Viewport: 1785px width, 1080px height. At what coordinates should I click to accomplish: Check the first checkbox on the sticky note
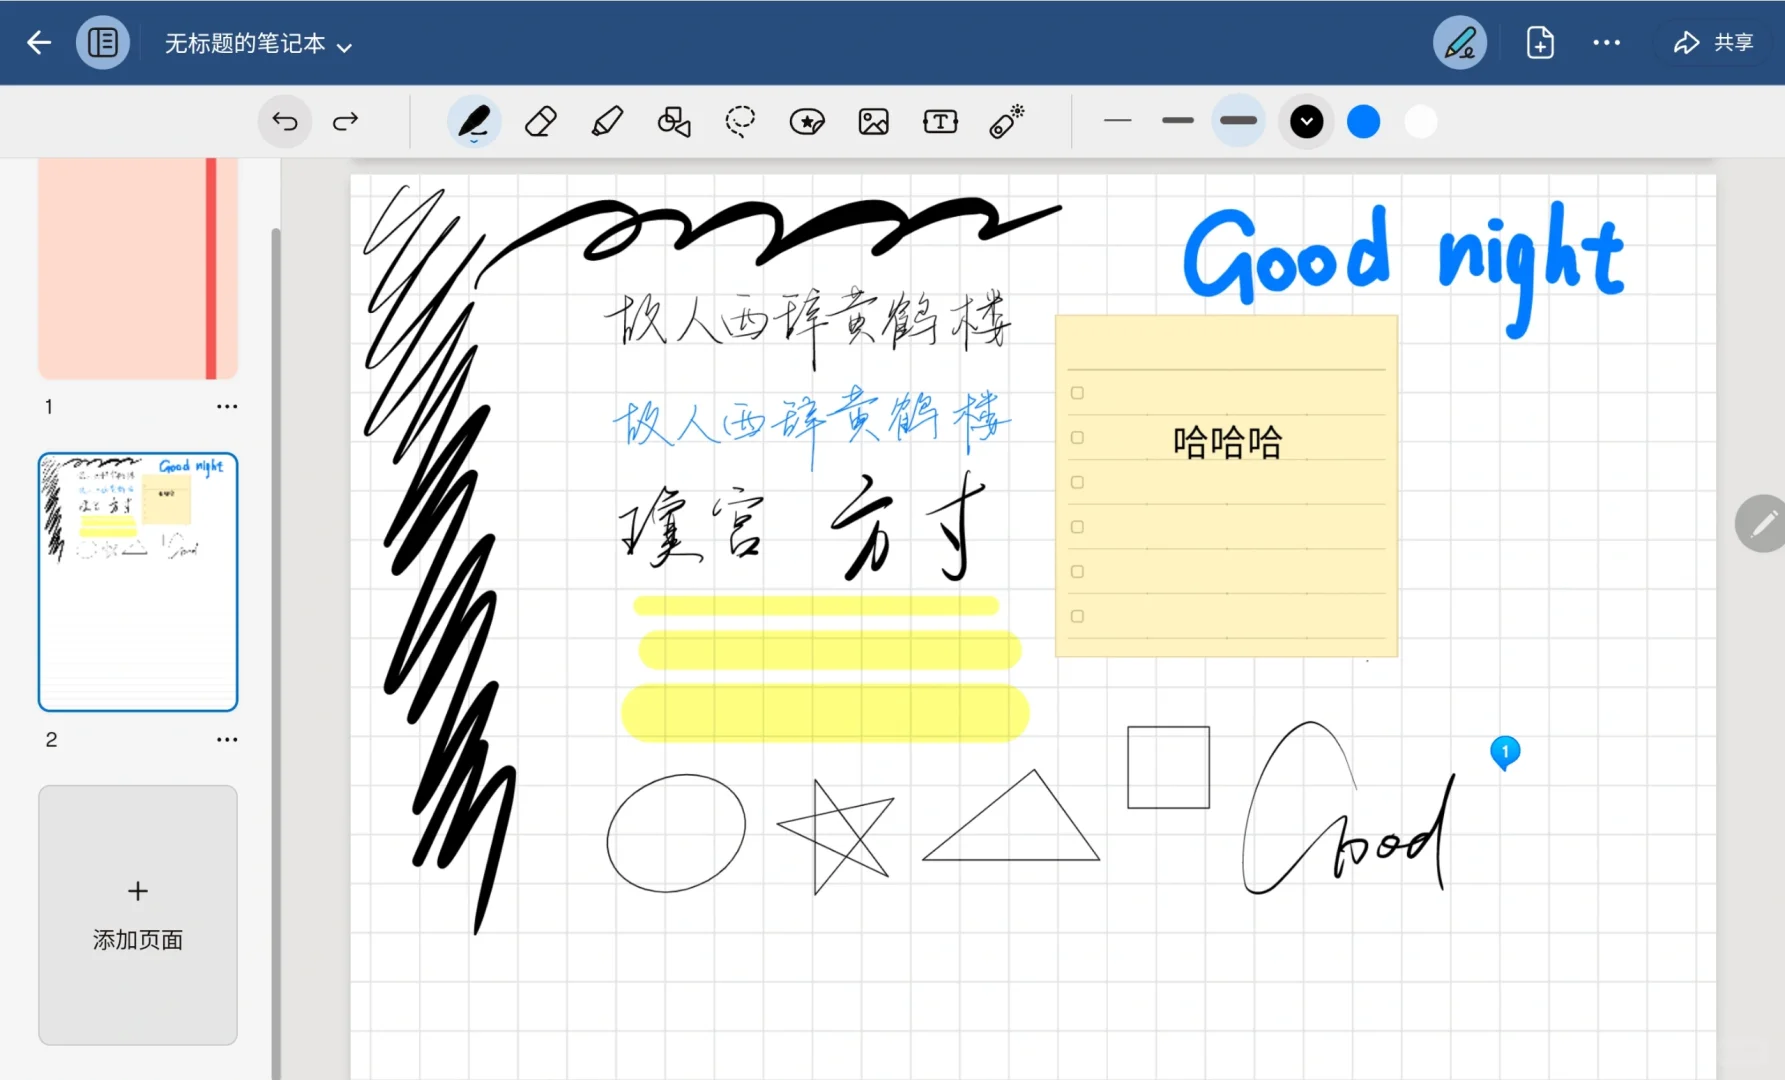(1076, 393)
